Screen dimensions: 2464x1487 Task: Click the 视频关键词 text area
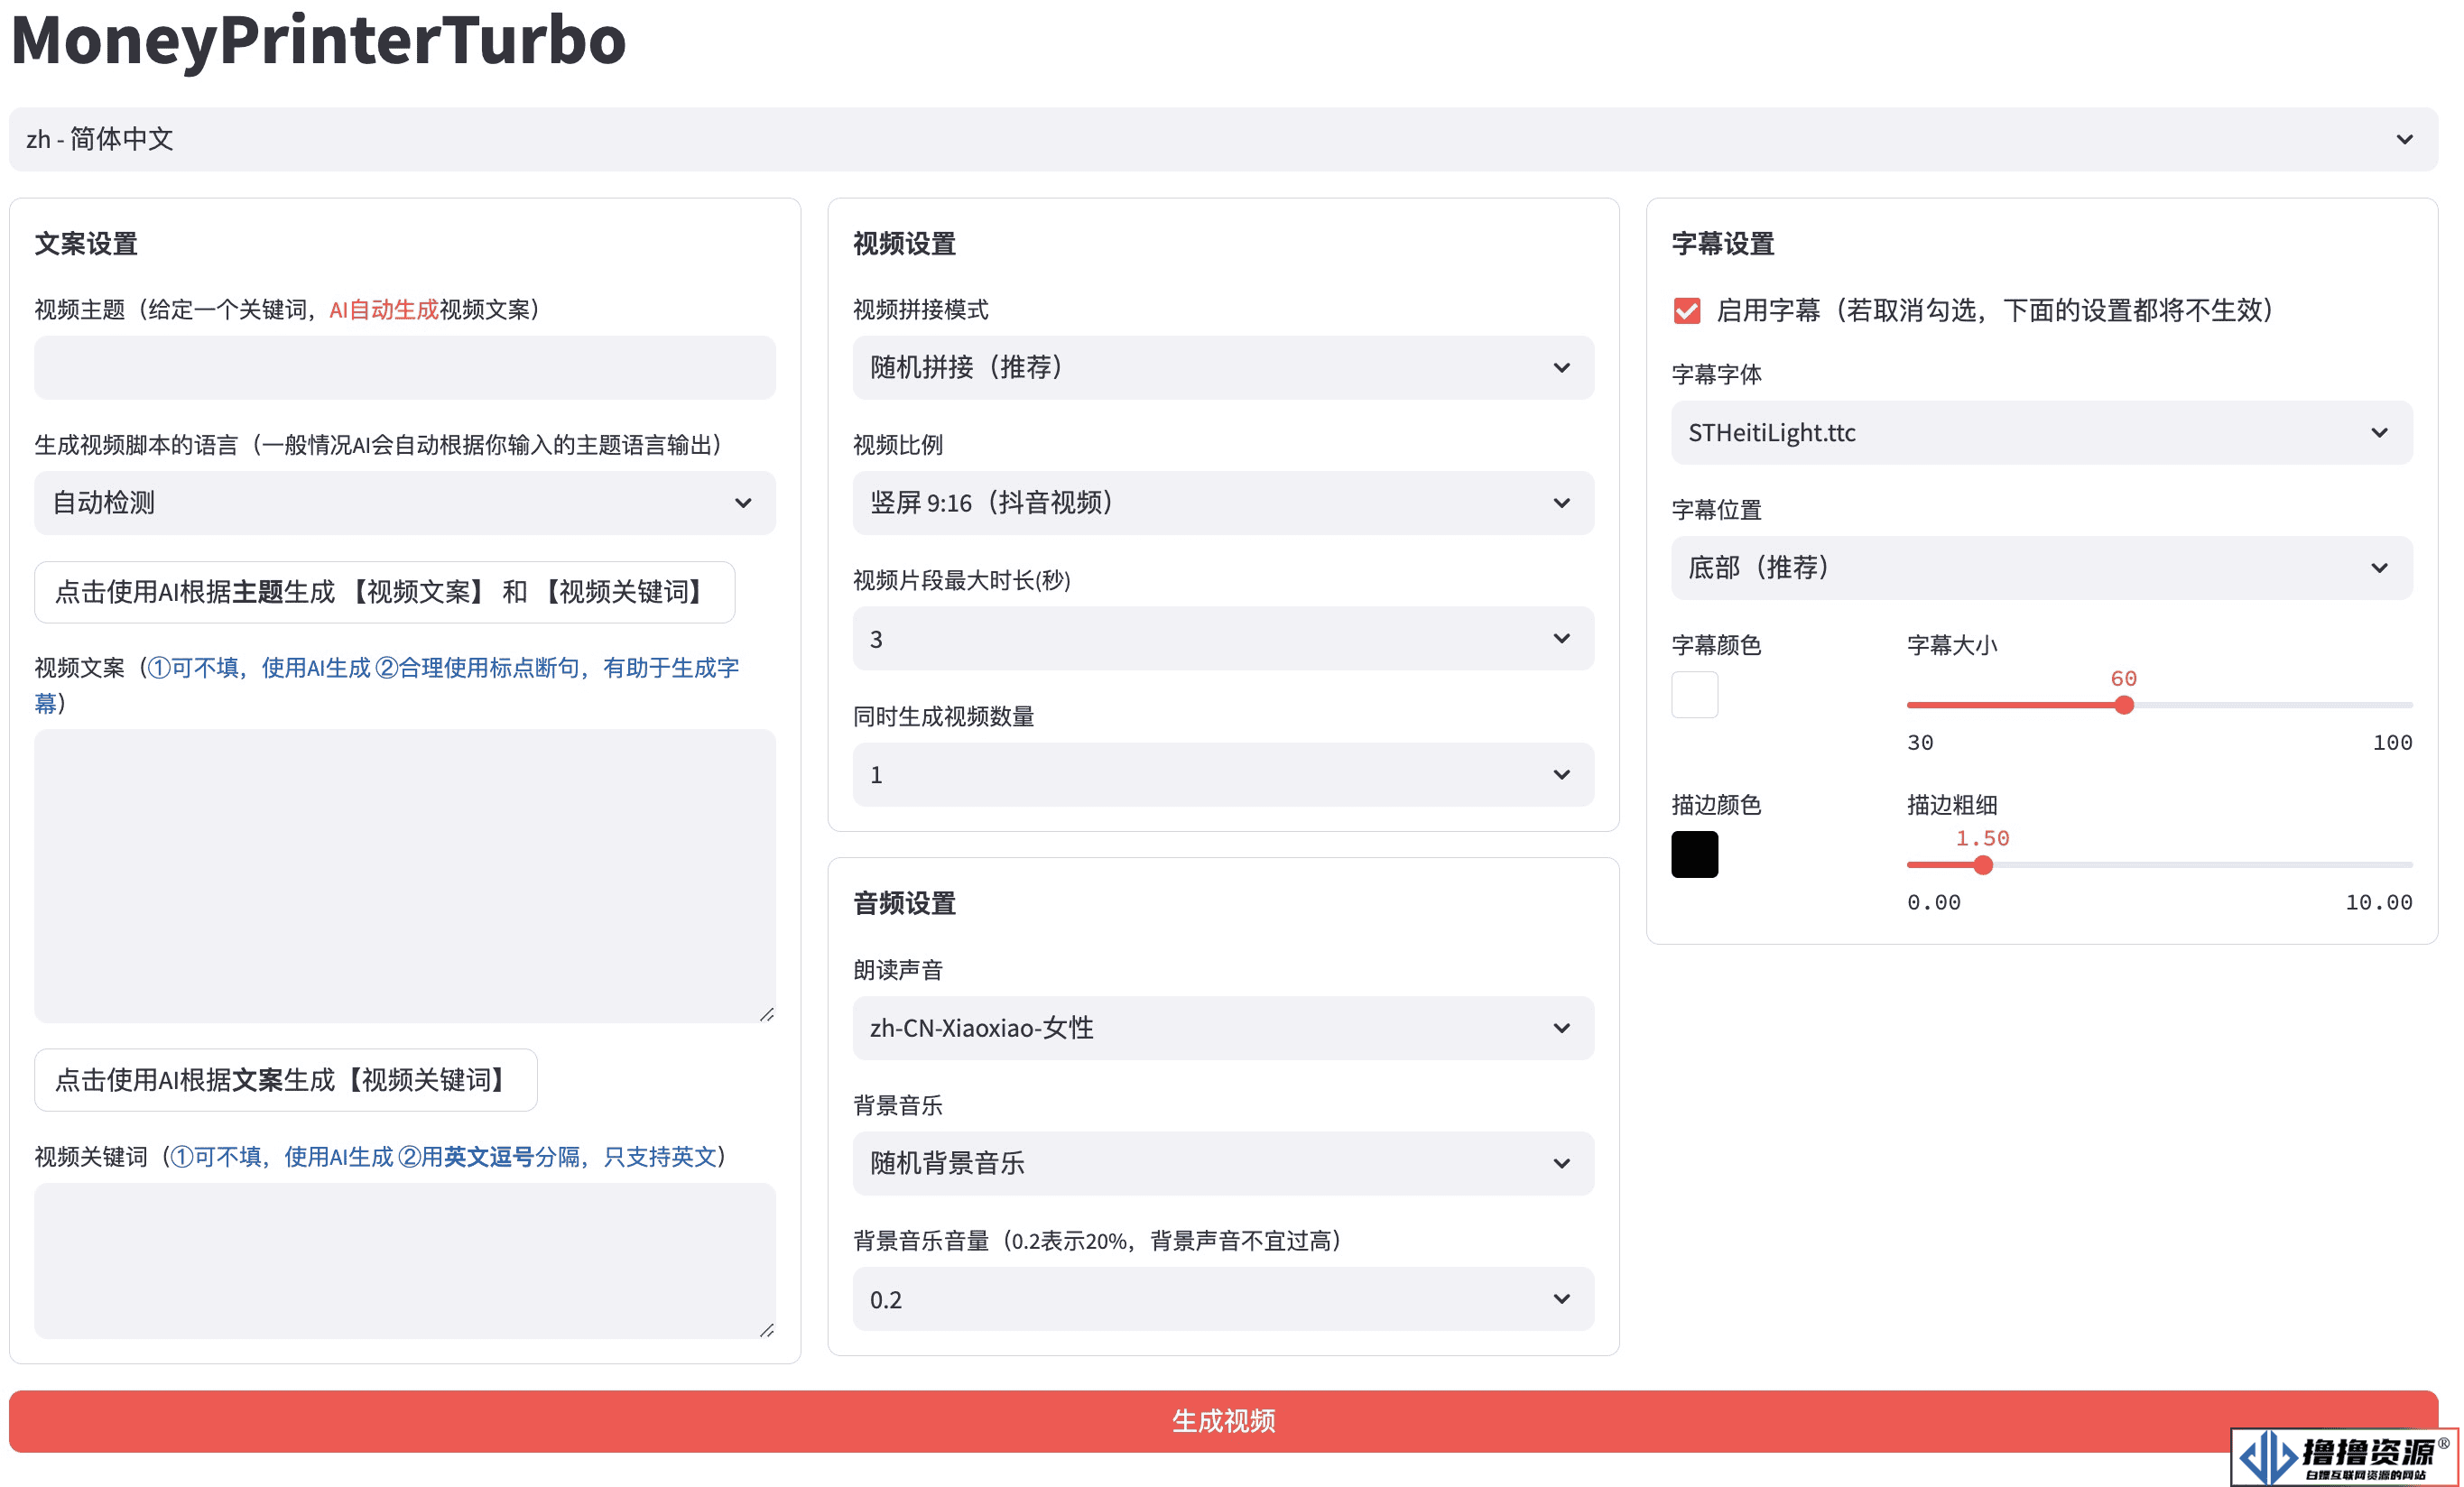404,1261
